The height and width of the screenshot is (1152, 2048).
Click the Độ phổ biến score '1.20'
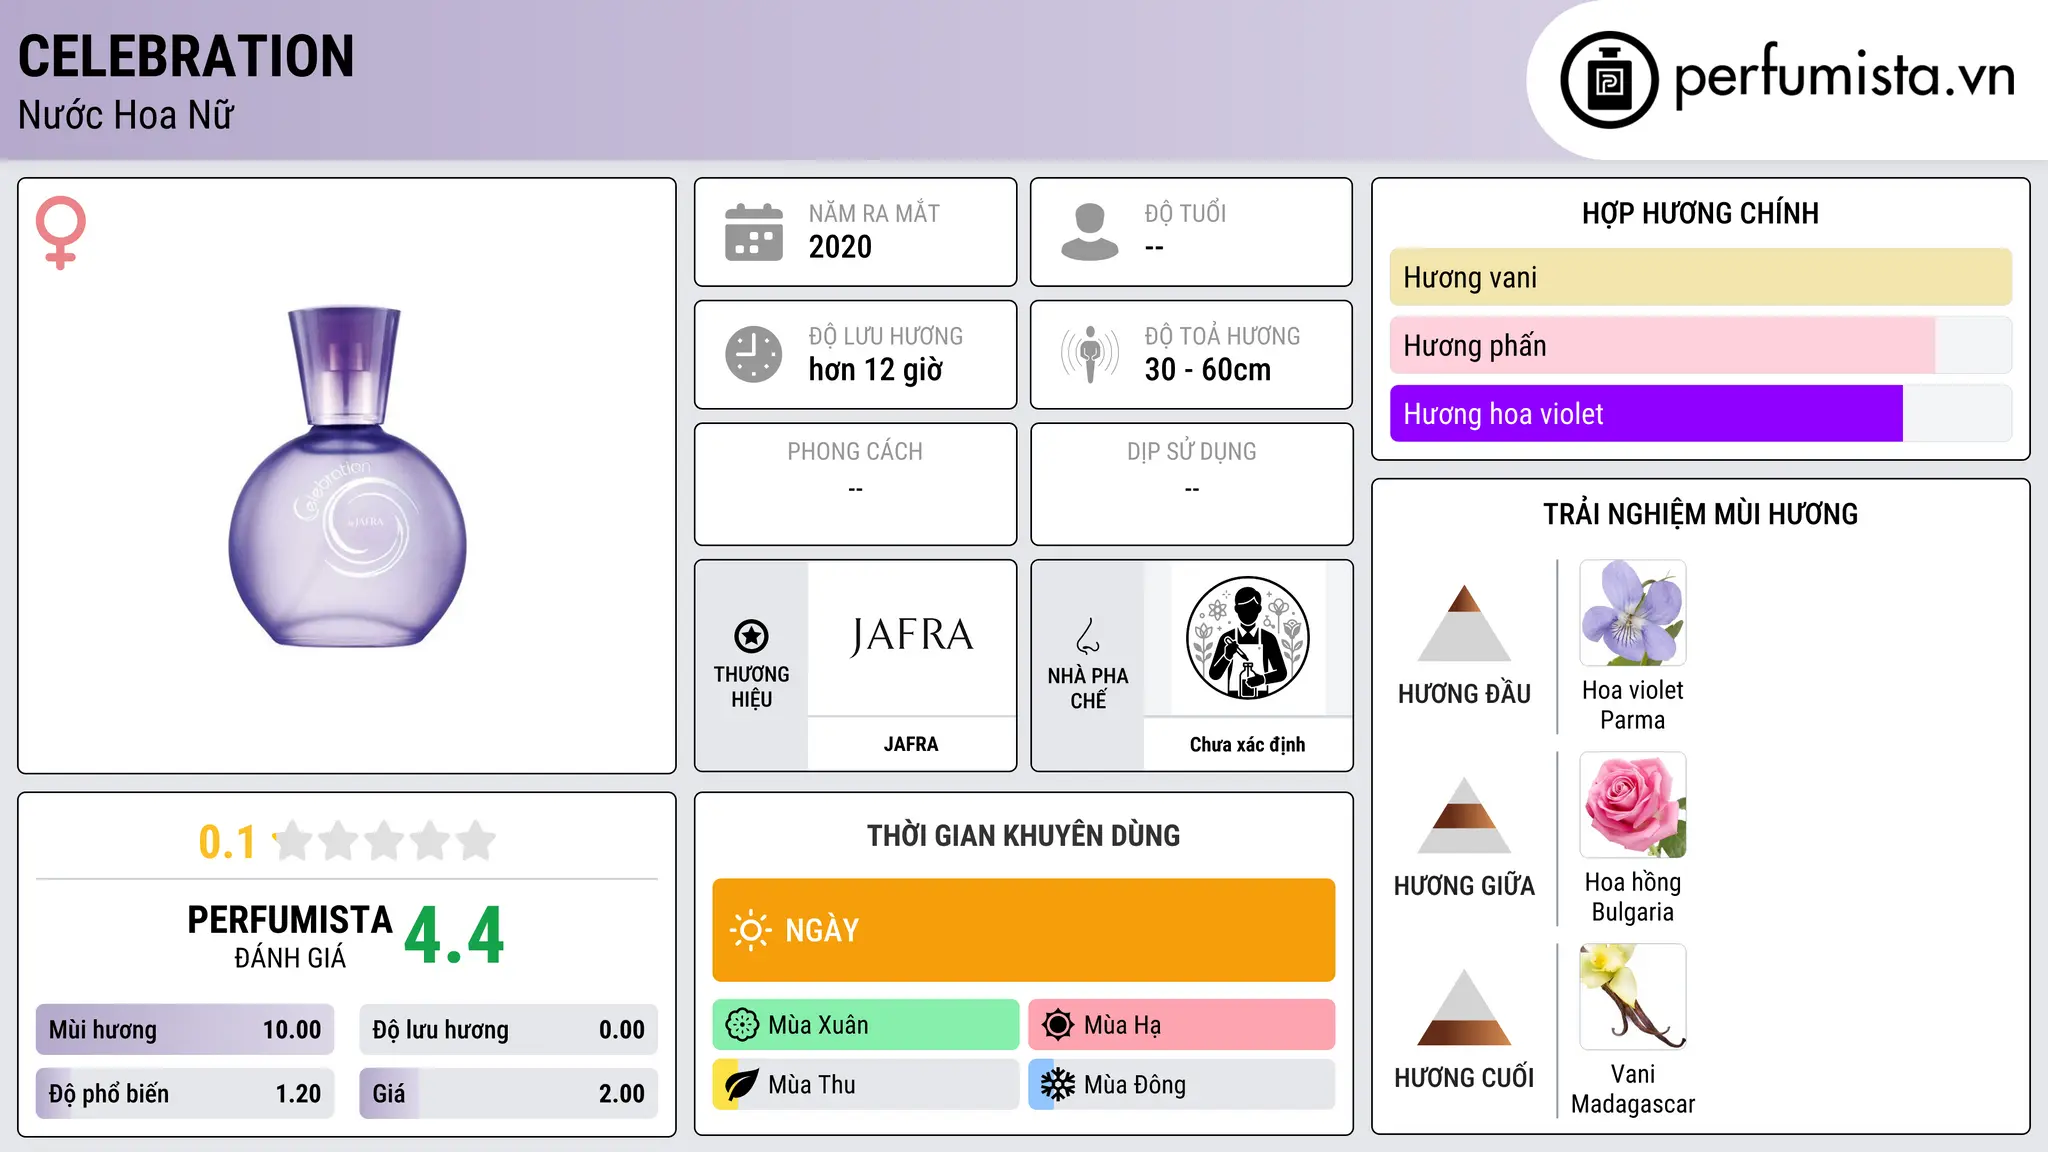click(298, 1094)
